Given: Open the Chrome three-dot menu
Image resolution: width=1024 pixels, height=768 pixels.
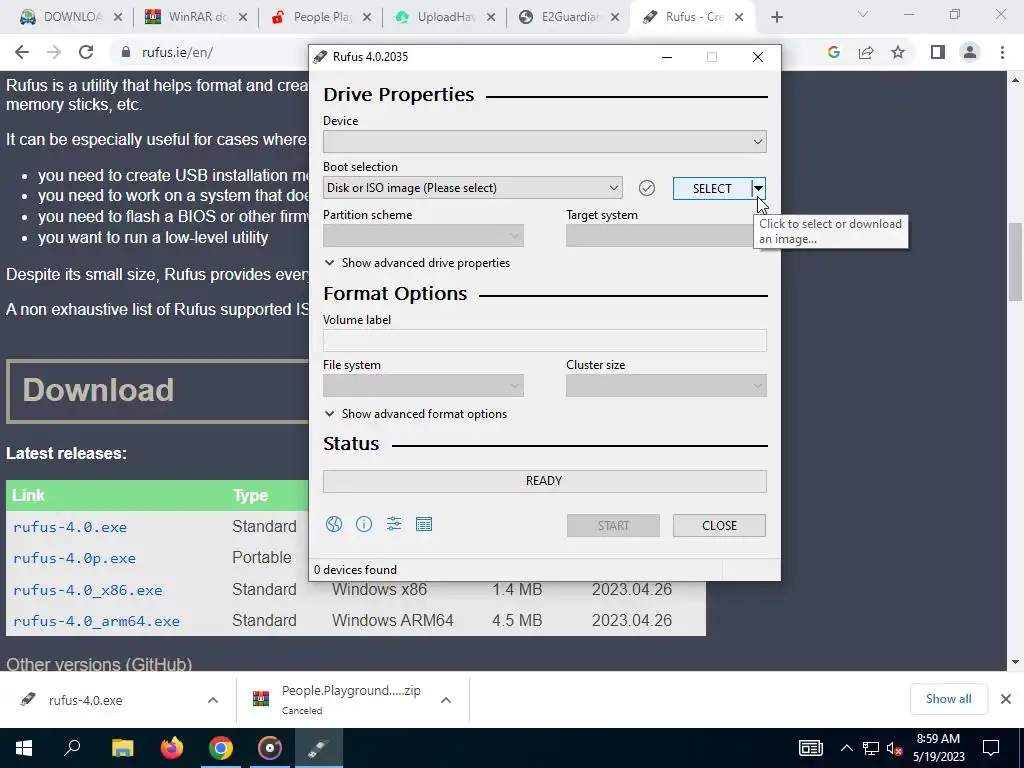Looking at the screenshot, I should pyautogui.click(x=1002, y=52).
